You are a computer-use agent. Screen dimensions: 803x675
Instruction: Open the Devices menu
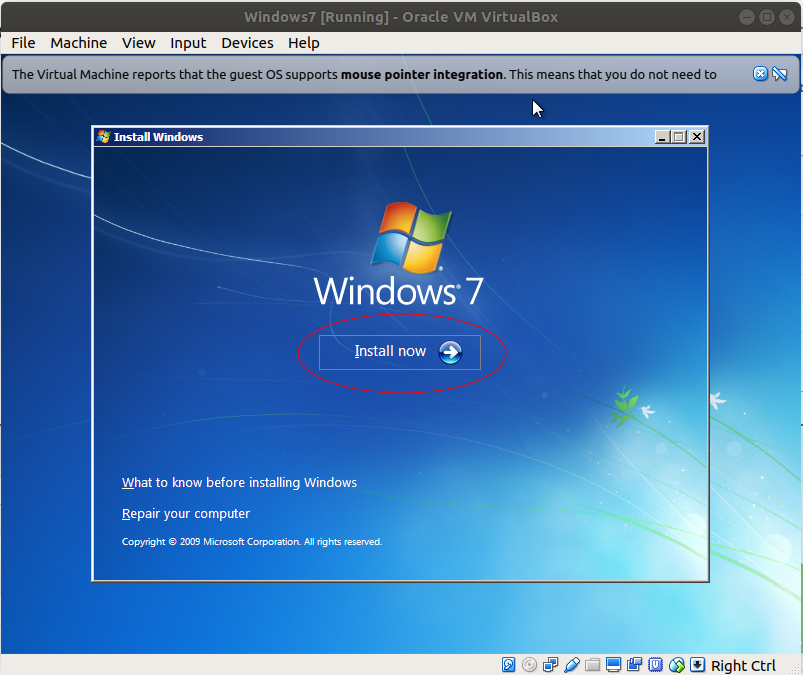point(247,43)
